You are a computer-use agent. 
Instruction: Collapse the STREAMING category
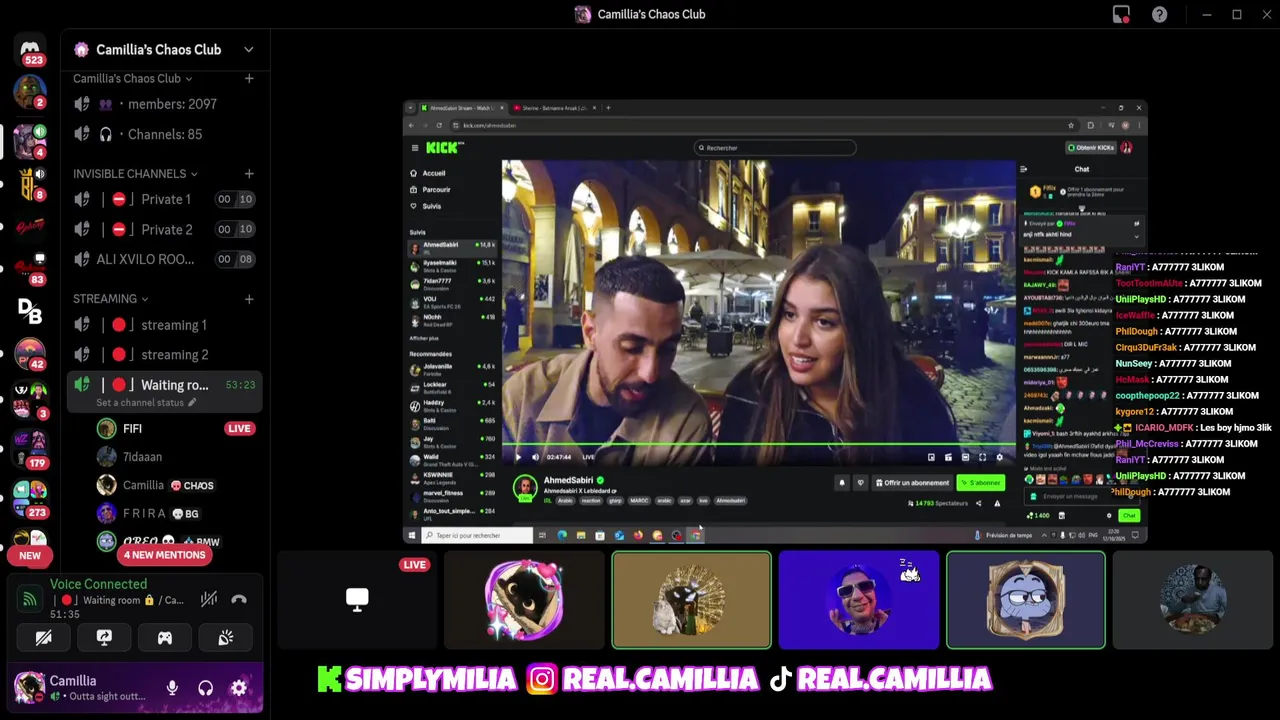point(110,299)
